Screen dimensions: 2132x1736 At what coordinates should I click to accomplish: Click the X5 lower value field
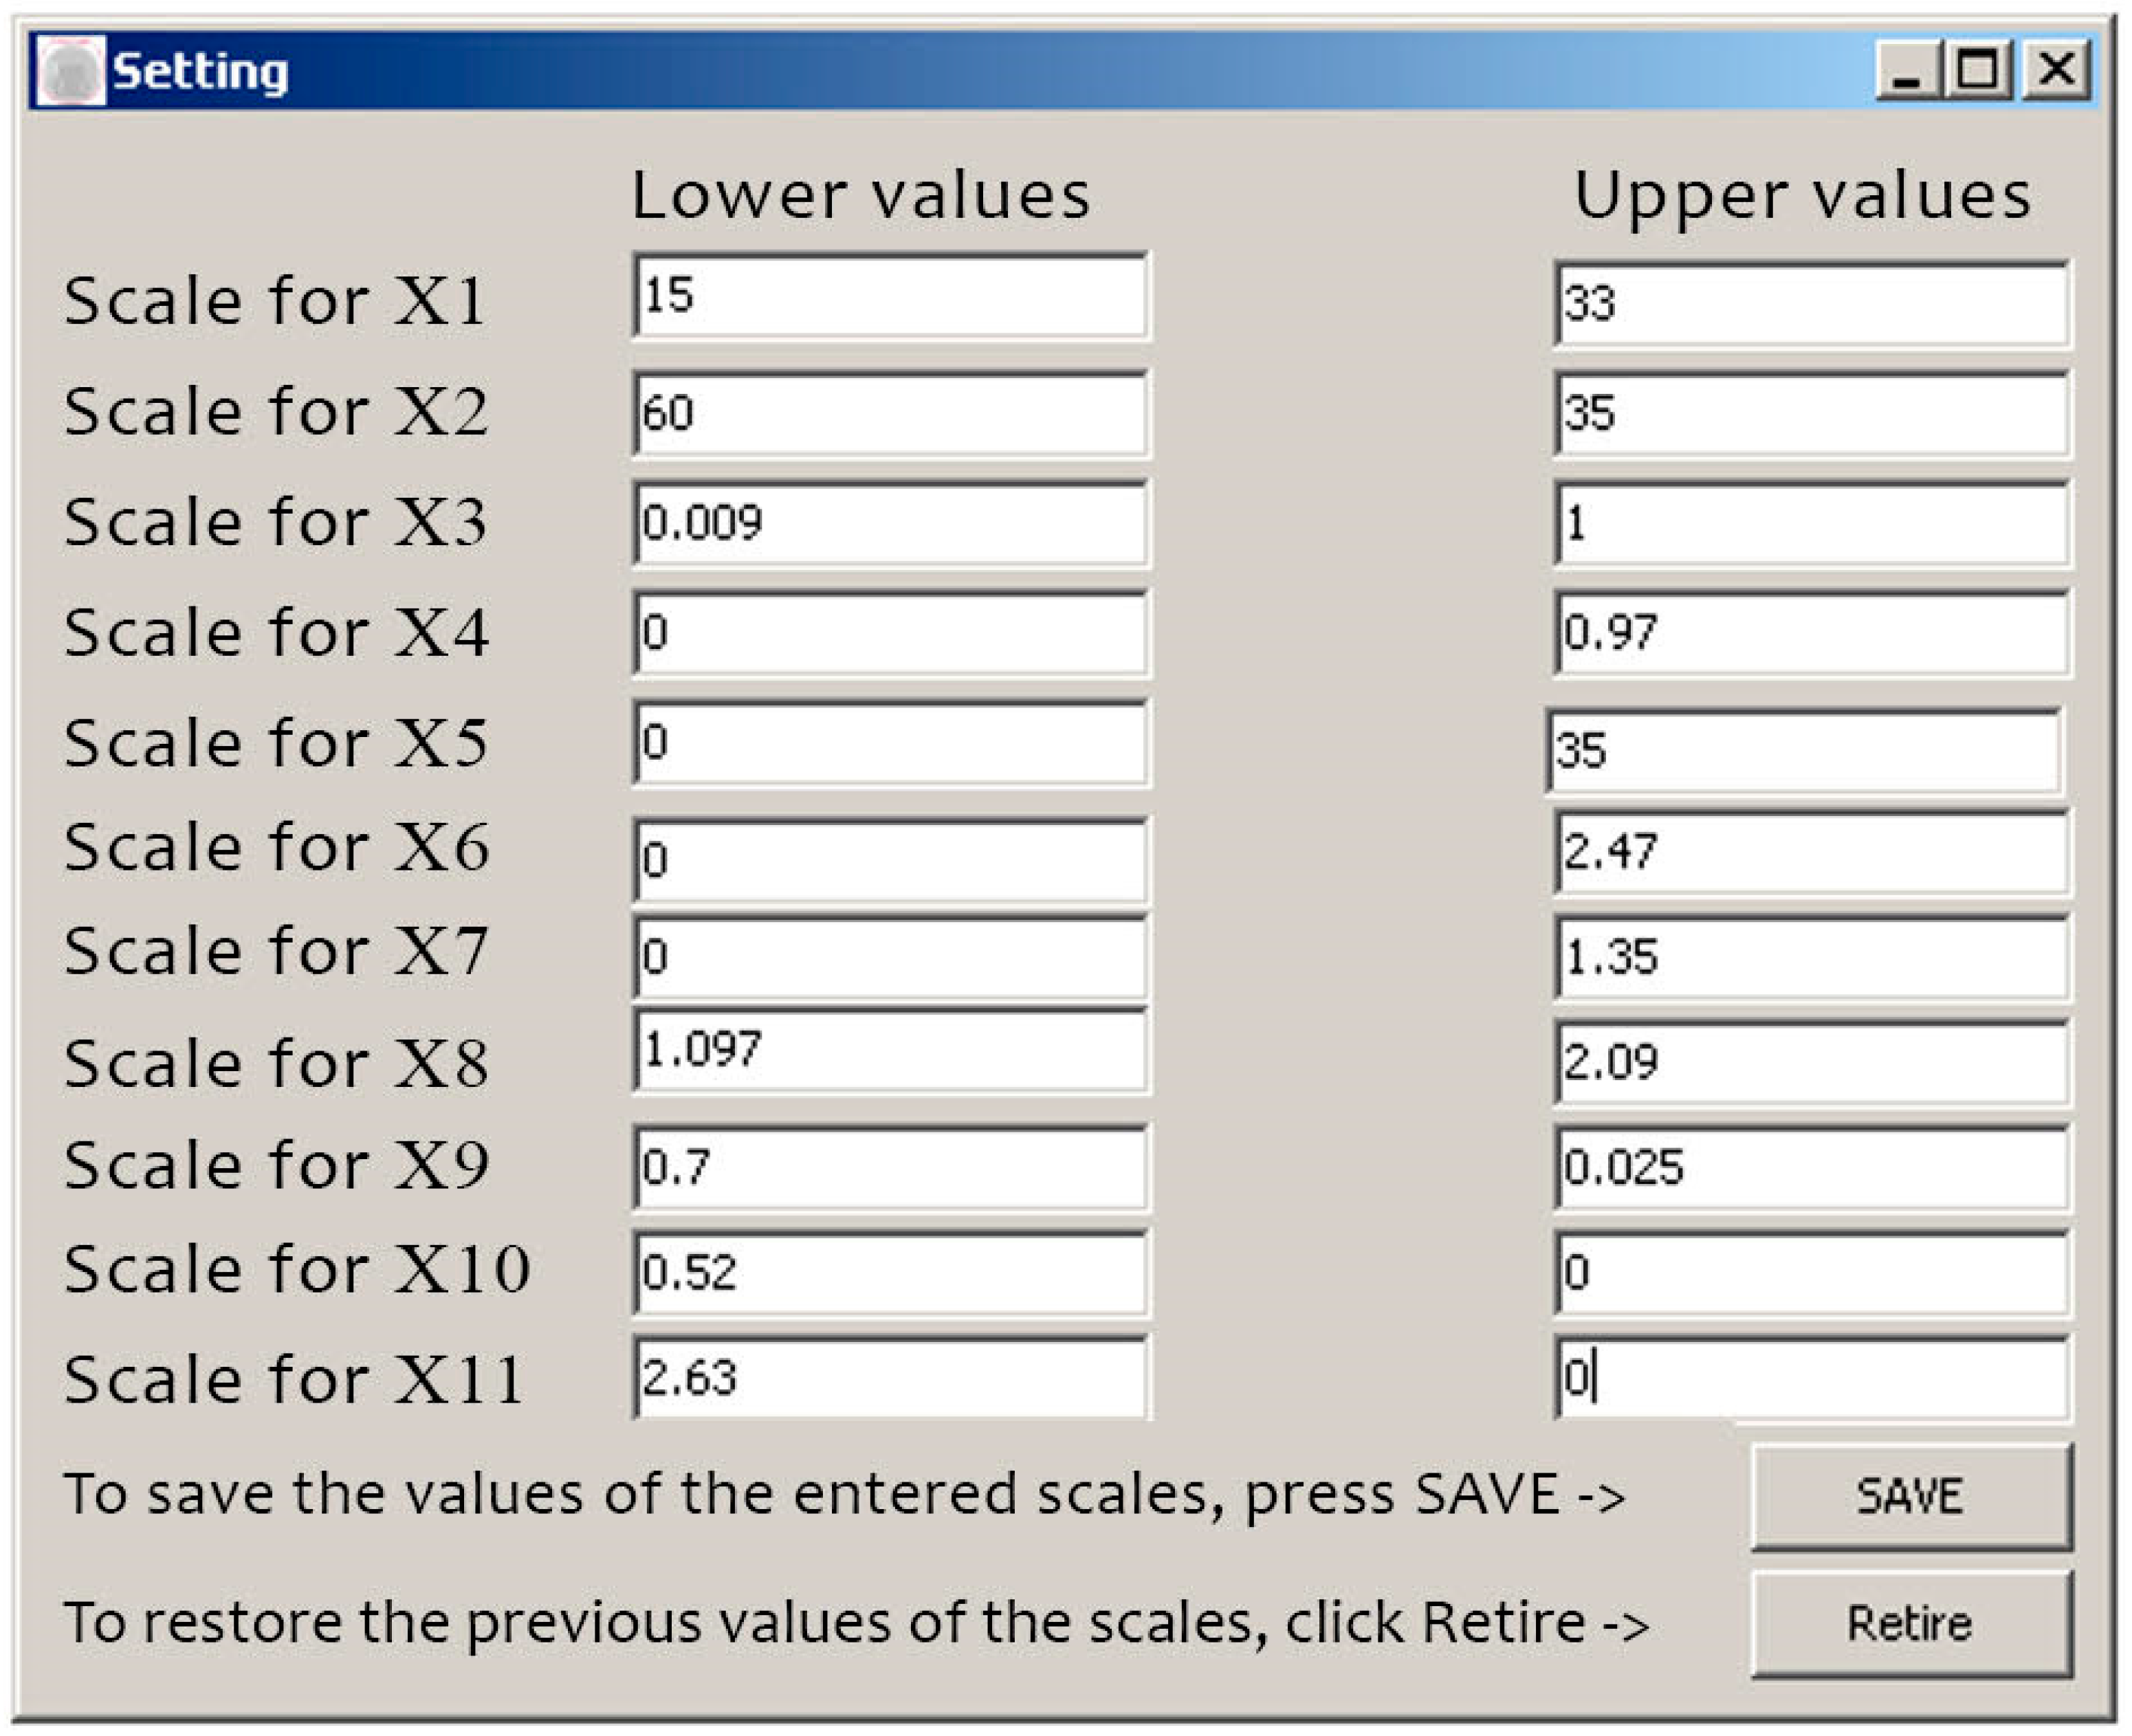(890, 743)
